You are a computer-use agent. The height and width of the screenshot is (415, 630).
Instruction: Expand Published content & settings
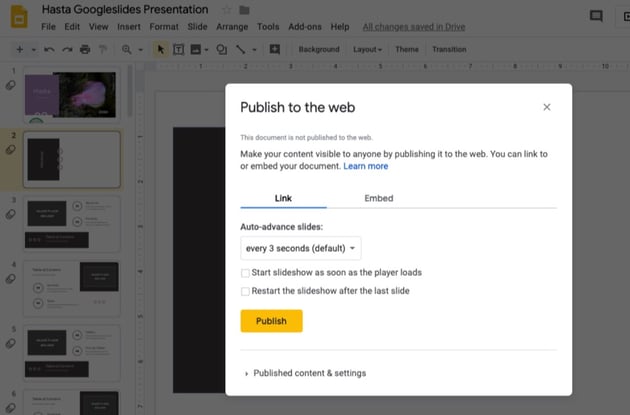tap(307, 373)
